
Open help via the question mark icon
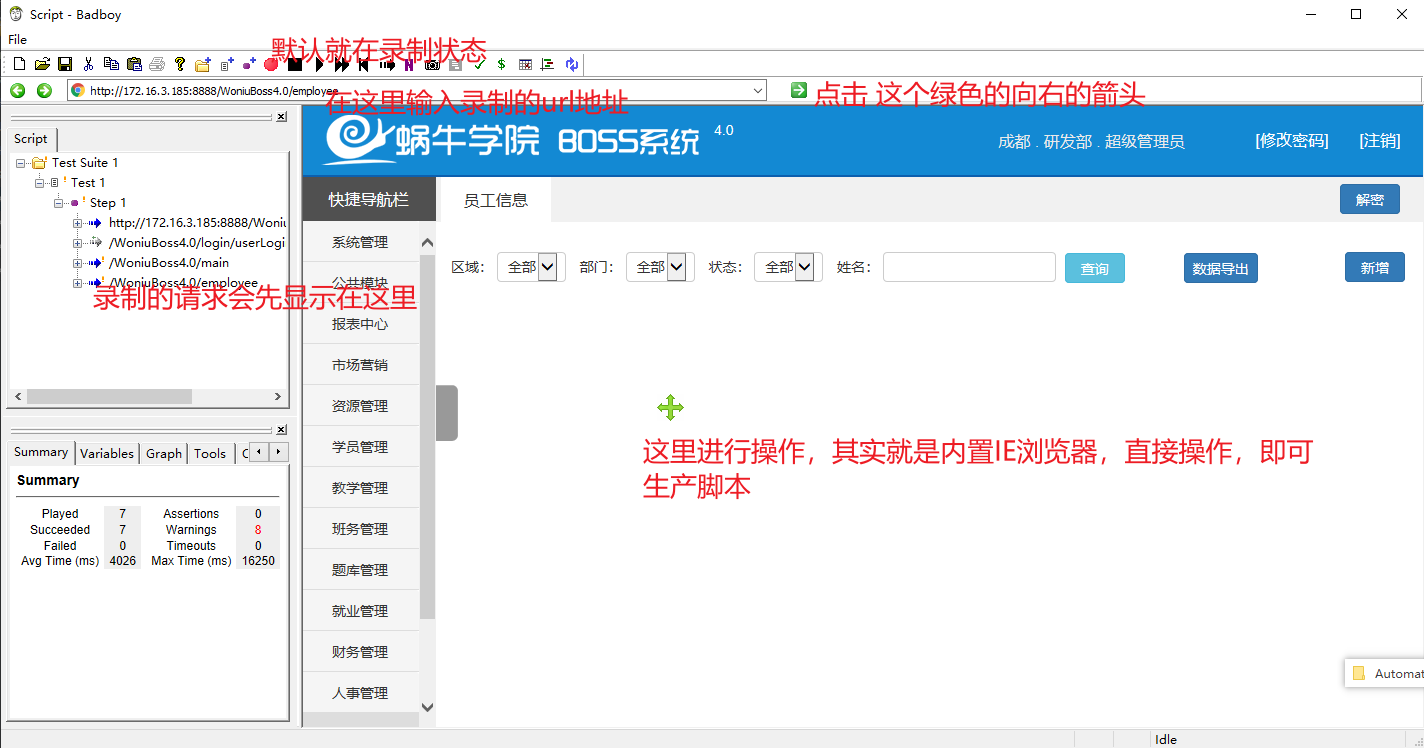(180, 64)
